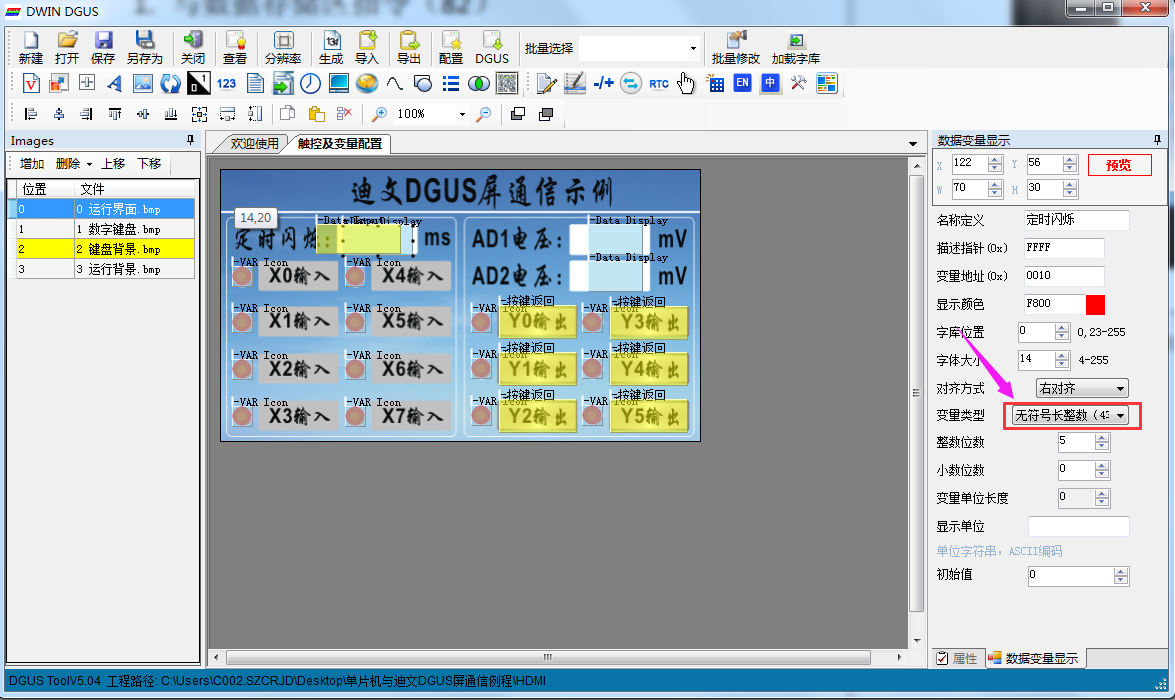Open the 变量类型 variable type dropdown

[x=1069, y=415]
